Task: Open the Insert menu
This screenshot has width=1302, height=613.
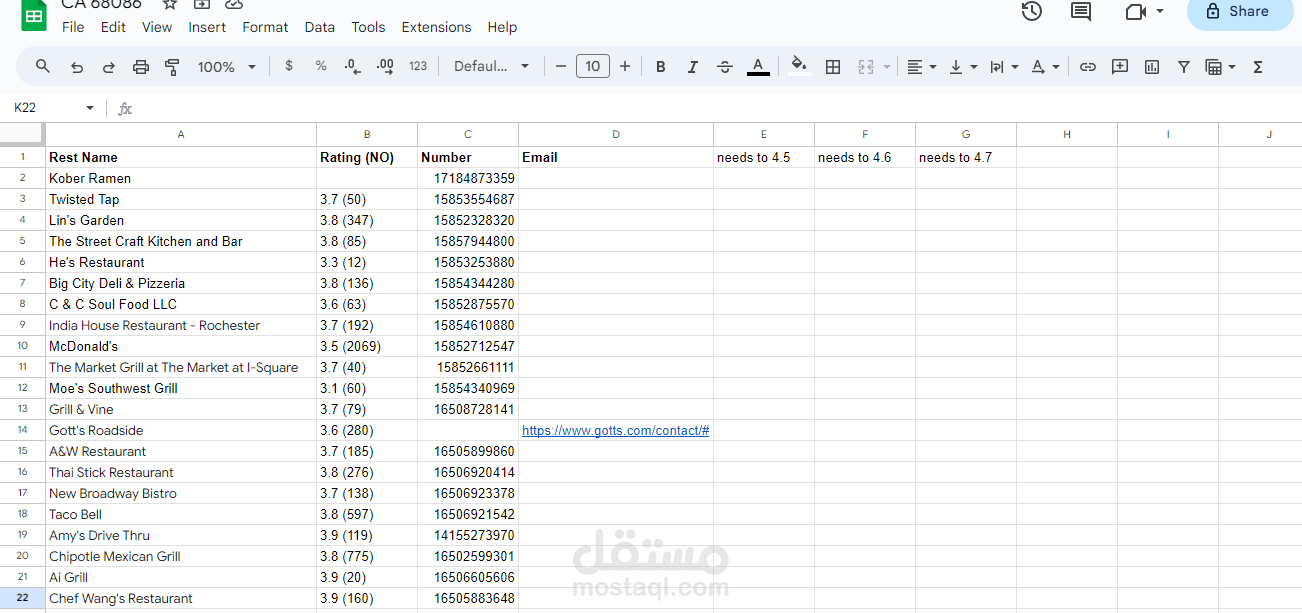Action: click(x=207, y=27)
